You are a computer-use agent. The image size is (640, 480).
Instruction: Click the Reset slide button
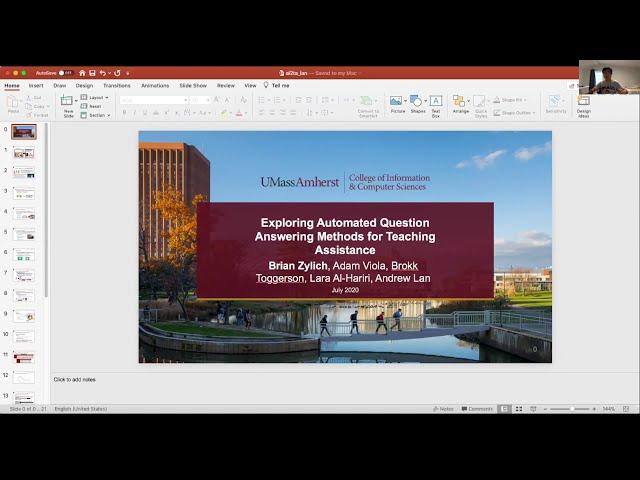coord(91,106)
